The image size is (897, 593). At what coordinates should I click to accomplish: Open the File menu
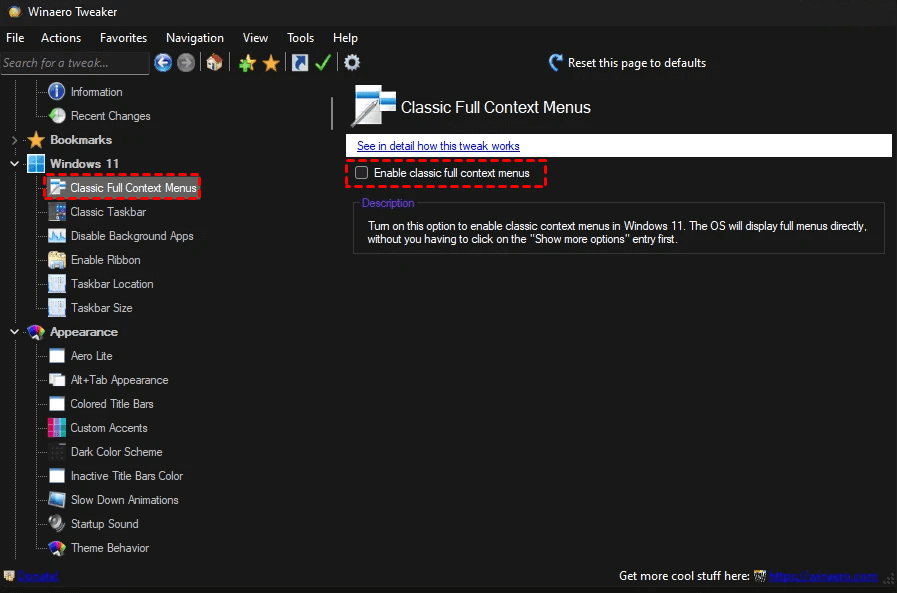15,38
